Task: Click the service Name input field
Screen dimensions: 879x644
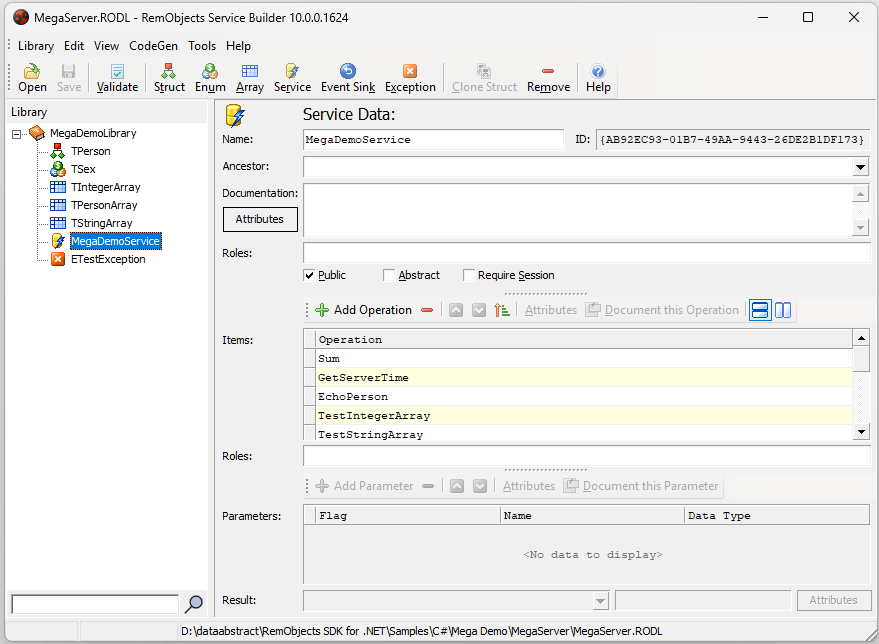Action: click(433, 140)
